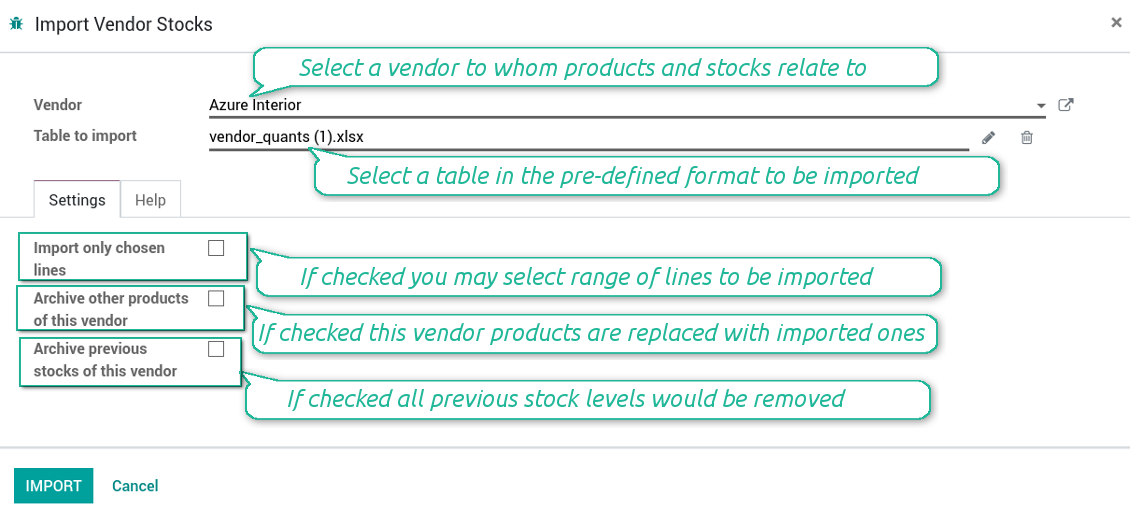Click the Vendor field showing Azure Interior
The height and width of the screenshot is (524, 1130).
600,105
